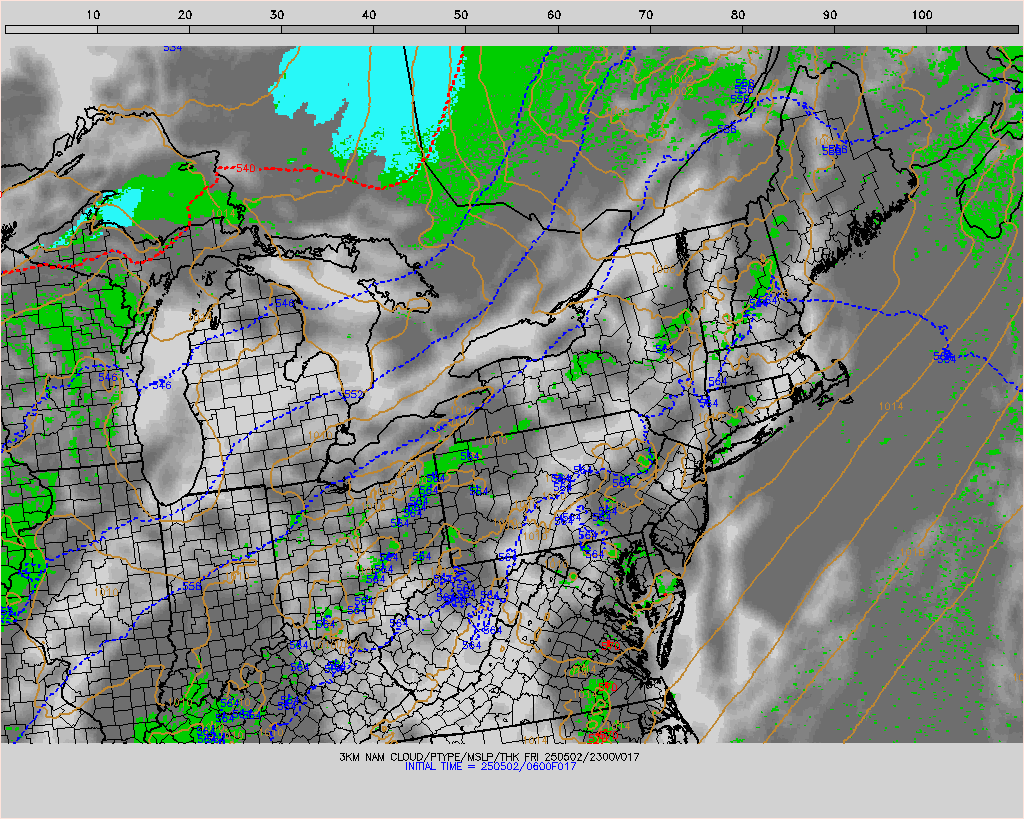Image resolution: width=1024 pixels, height=819 pixels.
Task: Click the lightest gray scale segment before 10
Action: (x=51, y=29)
